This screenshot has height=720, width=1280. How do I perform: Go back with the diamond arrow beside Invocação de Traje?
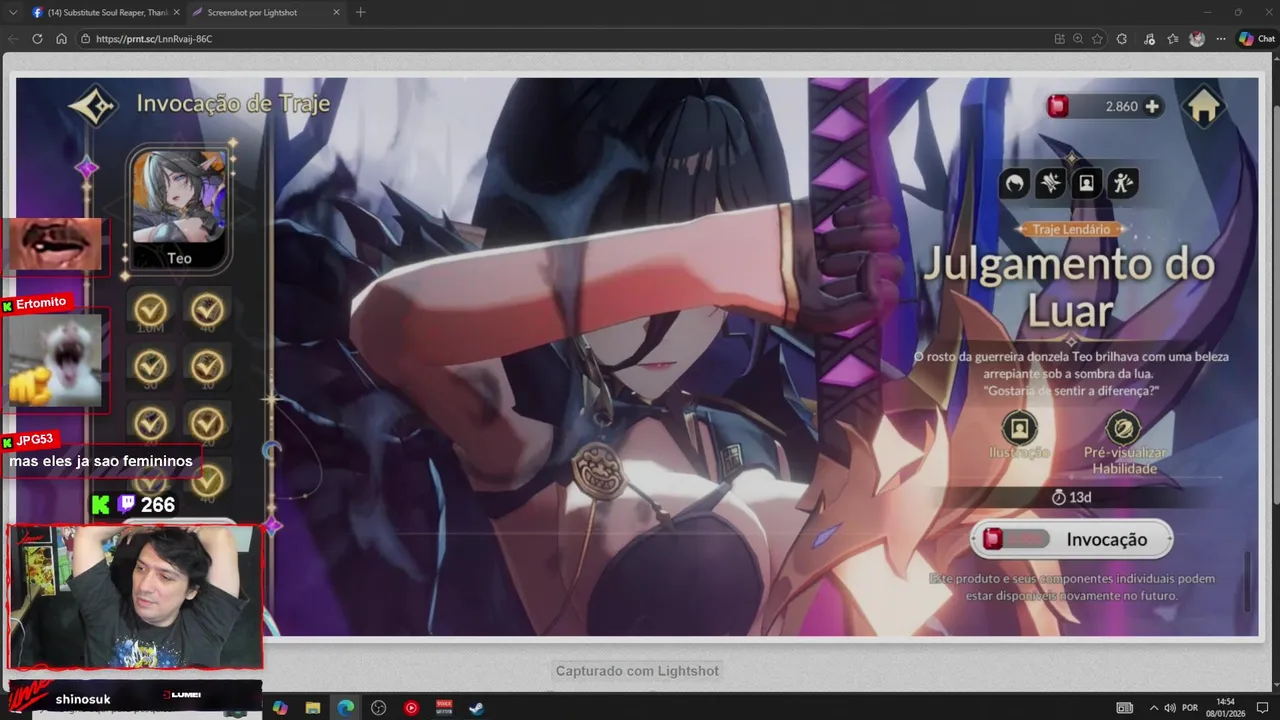[93, 105]
